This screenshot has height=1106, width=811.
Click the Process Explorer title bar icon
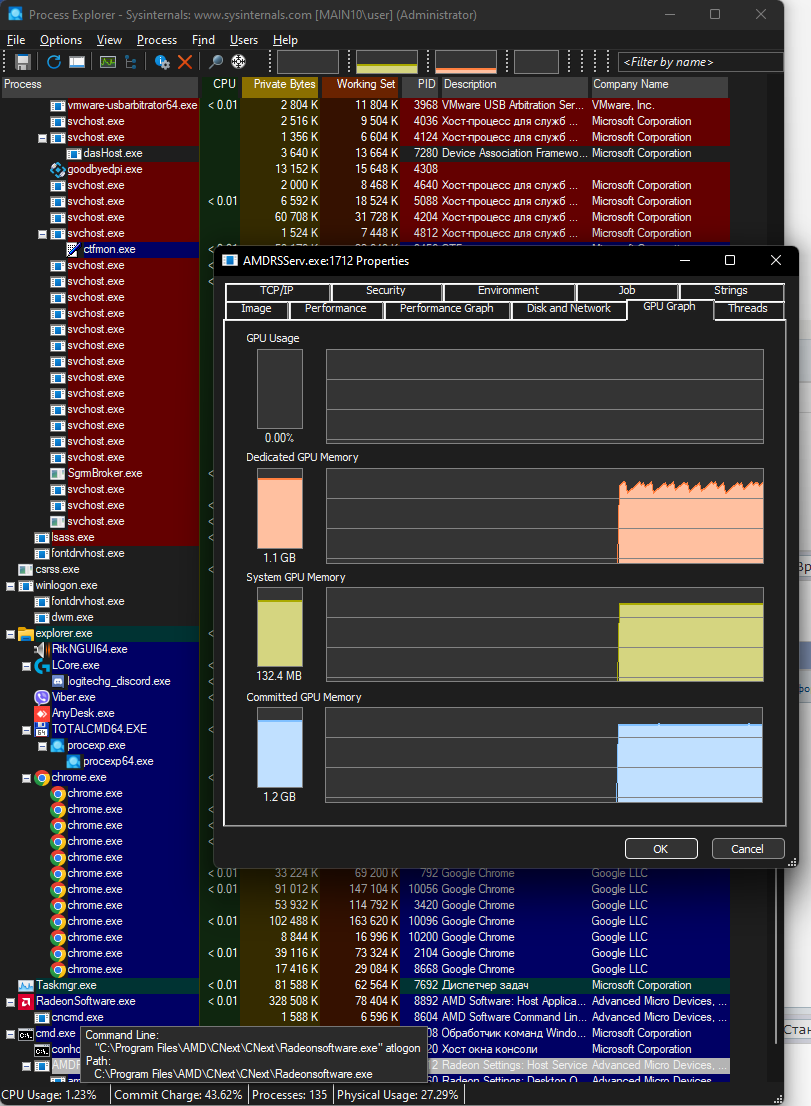(15, 14)
